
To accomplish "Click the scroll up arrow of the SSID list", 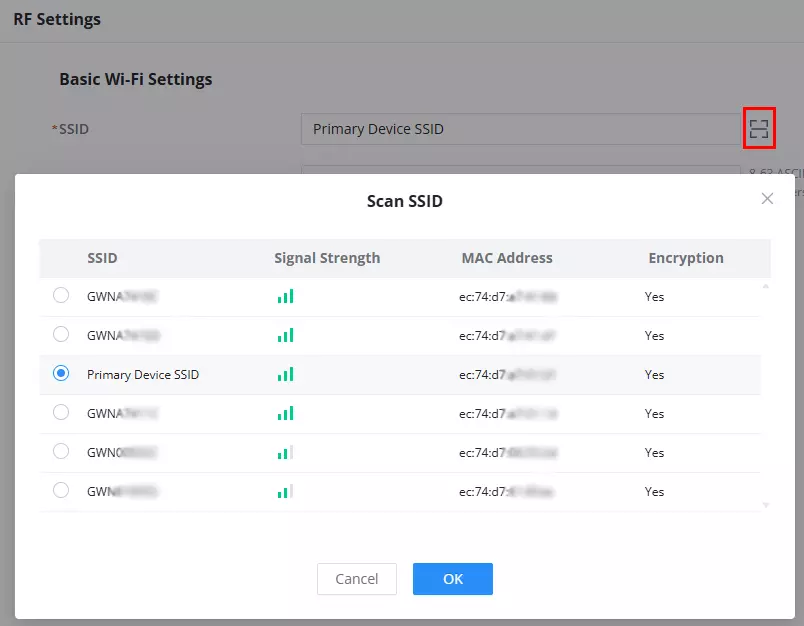I will point(766,286).
